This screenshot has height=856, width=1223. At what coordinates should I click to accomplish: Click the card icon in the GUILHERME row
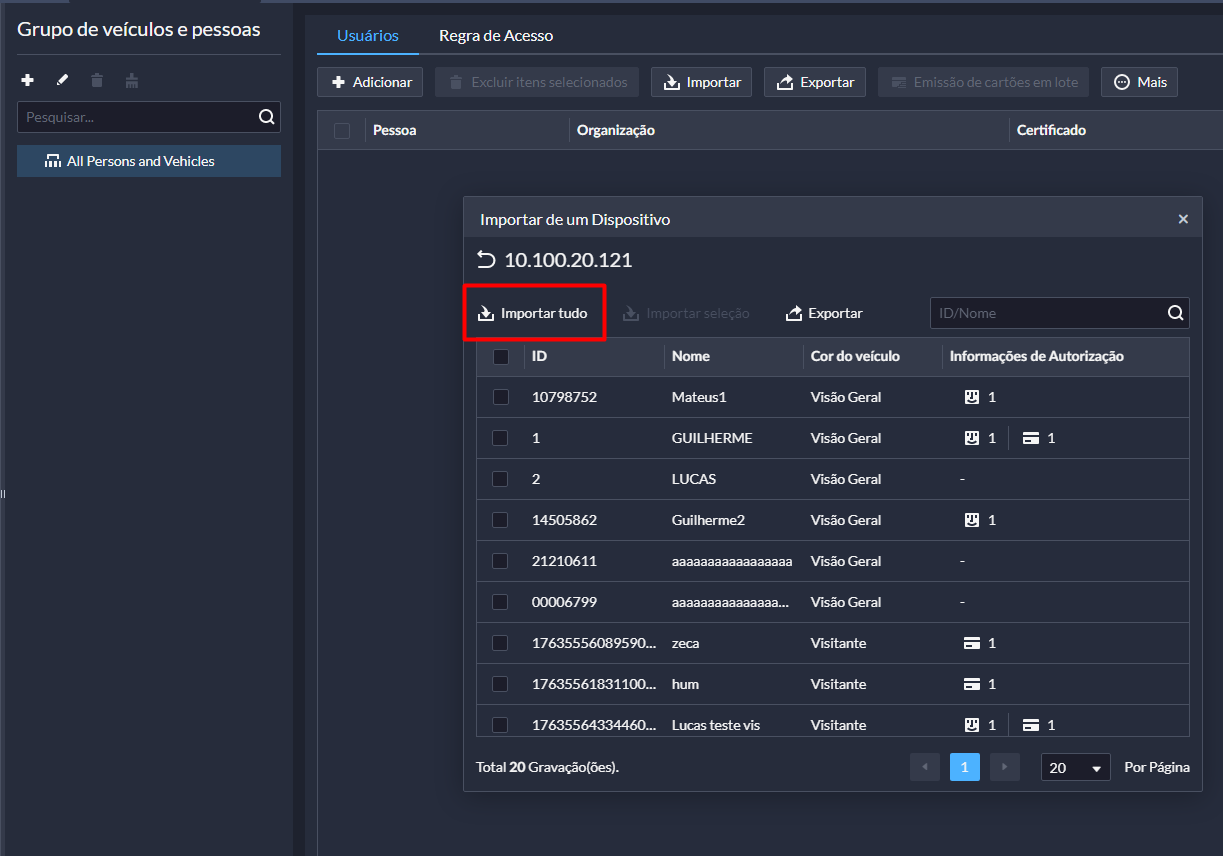pos(1032,438)
